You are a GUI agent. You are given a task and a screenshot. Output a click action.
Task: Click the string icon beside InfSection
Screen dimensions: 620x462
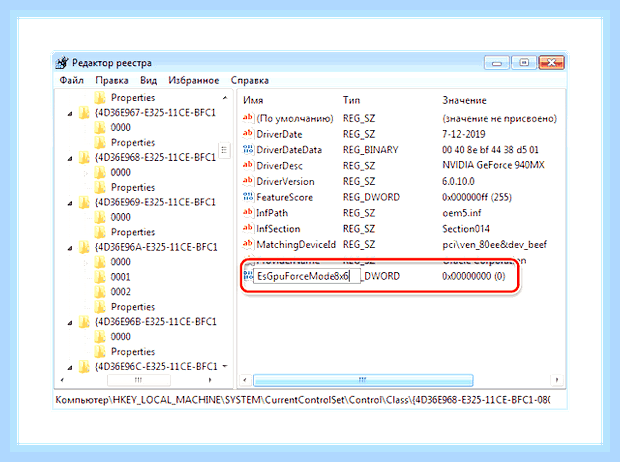[x=248, y=229]
